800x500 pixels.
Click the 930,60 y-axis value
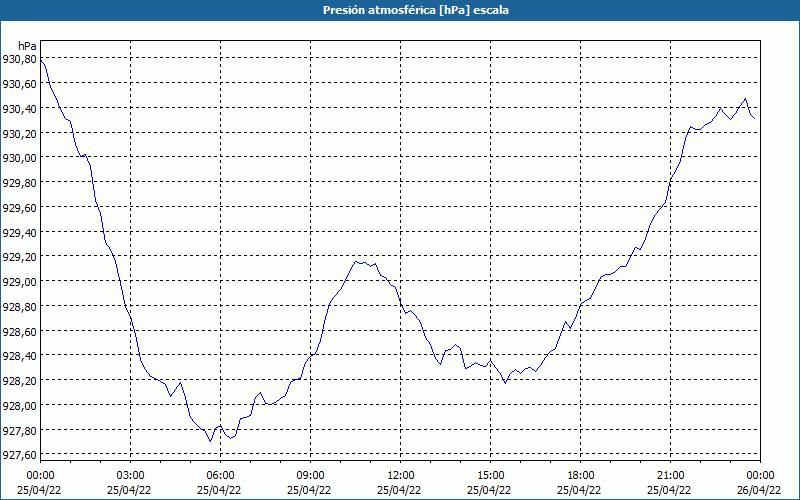(x=19, y=84)
